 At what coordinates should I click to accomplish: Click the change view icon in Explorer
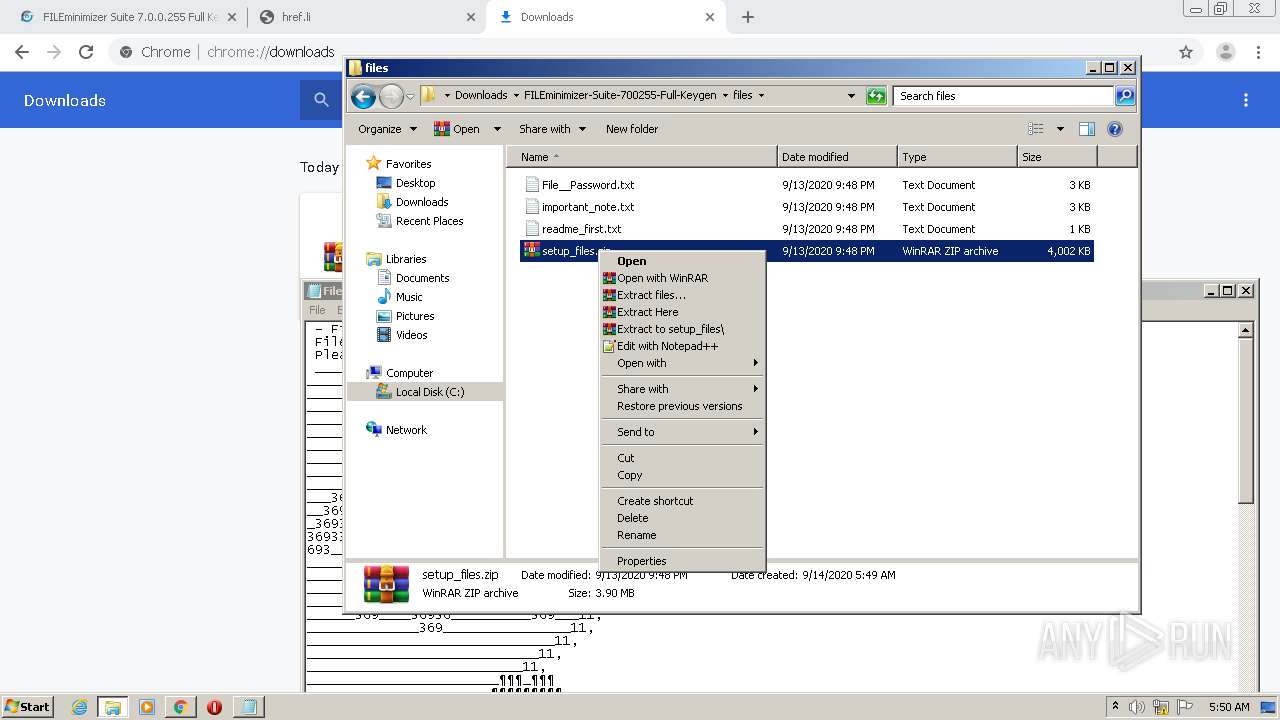point(1036,129)
